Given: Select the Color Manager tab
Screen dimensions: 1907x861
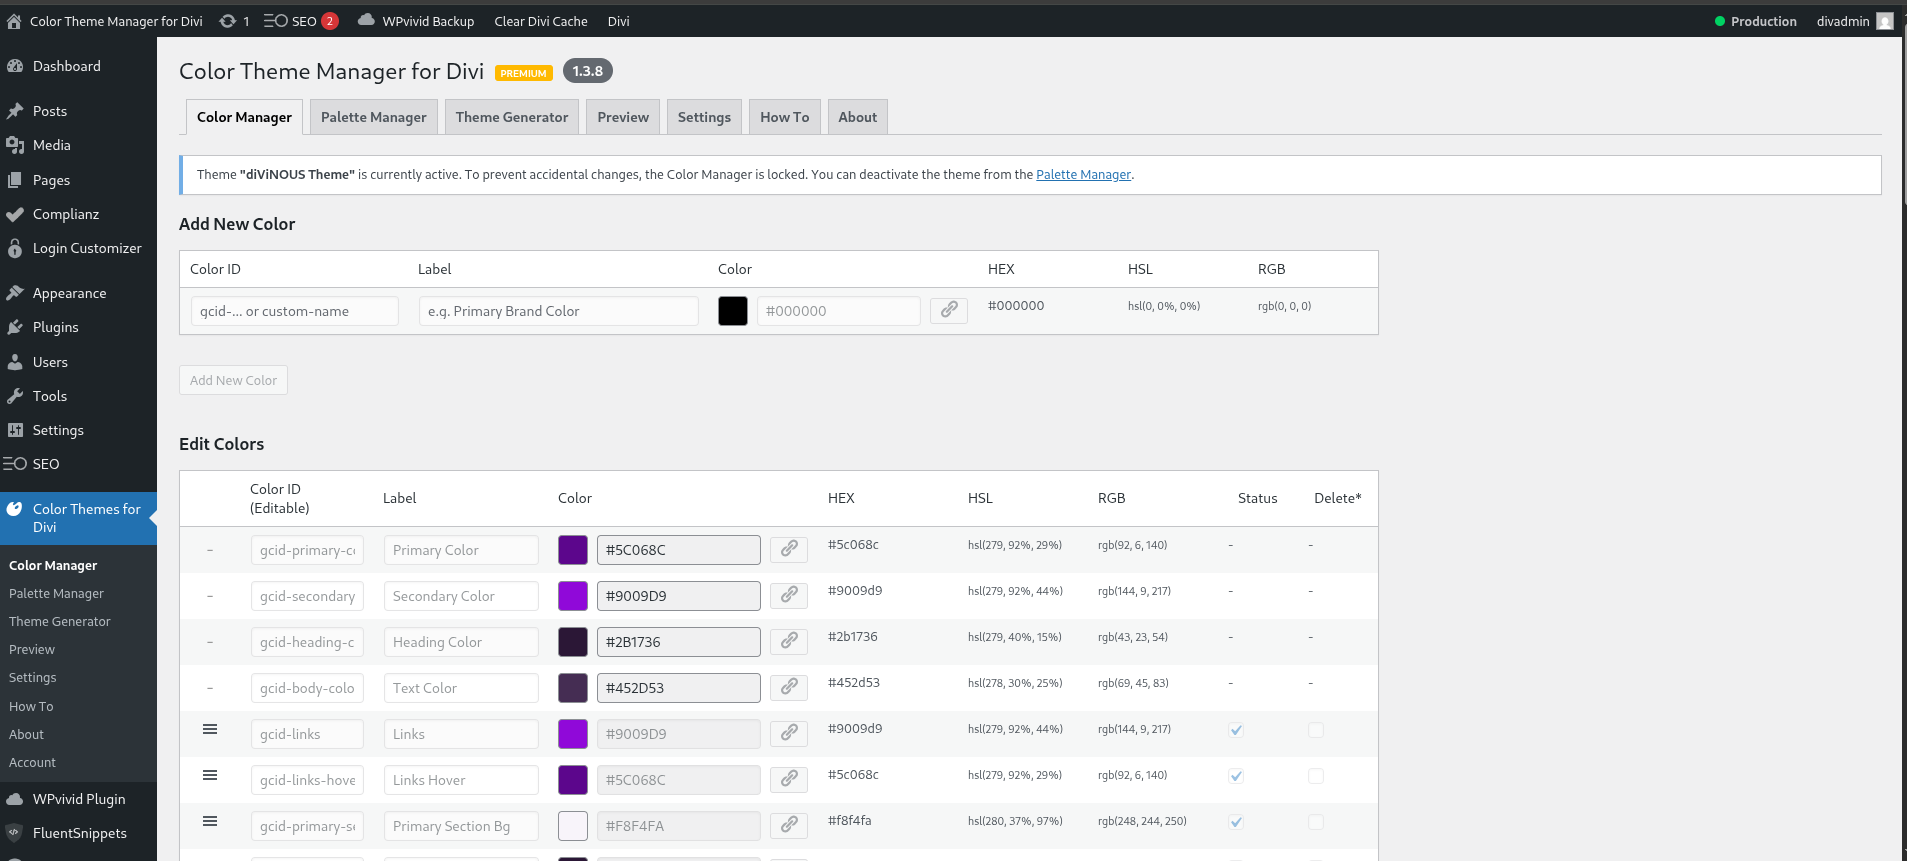Looking at the screenshot, I should click(x=244, y=117).
